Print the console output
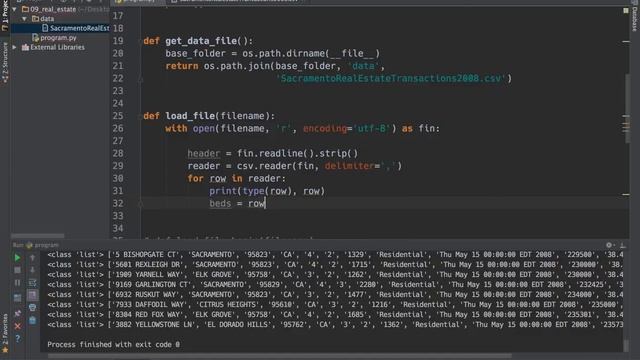640x360 pixels. tap(32, 307)
